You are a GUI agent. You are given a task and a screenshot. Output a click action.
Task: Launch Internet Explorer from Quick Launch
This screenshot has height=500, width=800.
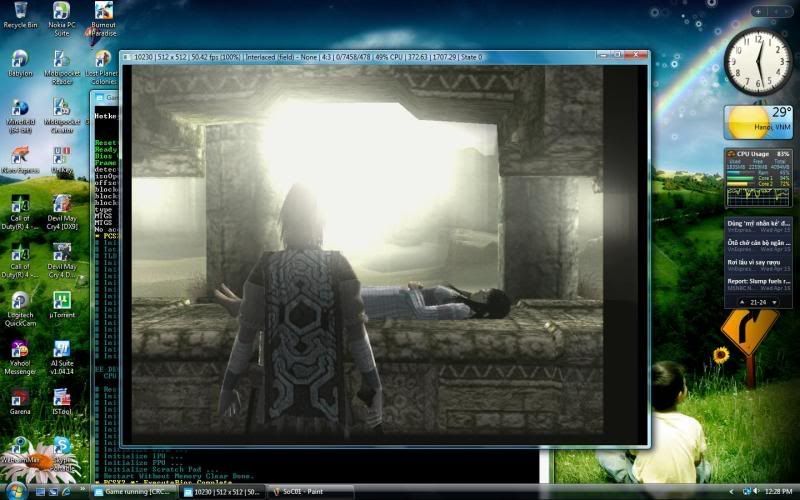coord(66,492)
